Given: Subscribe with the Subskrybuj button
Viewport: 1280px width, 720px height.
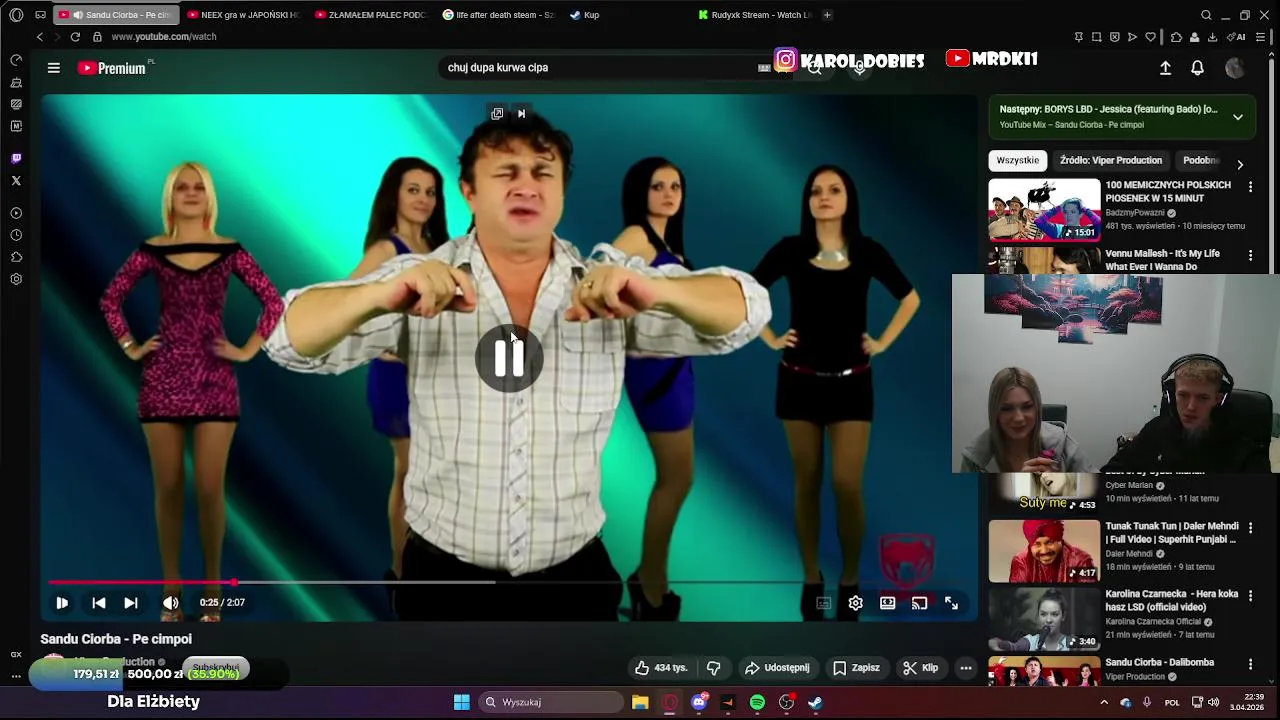Looking at the screenshot, I should click(x=216, y=667).
